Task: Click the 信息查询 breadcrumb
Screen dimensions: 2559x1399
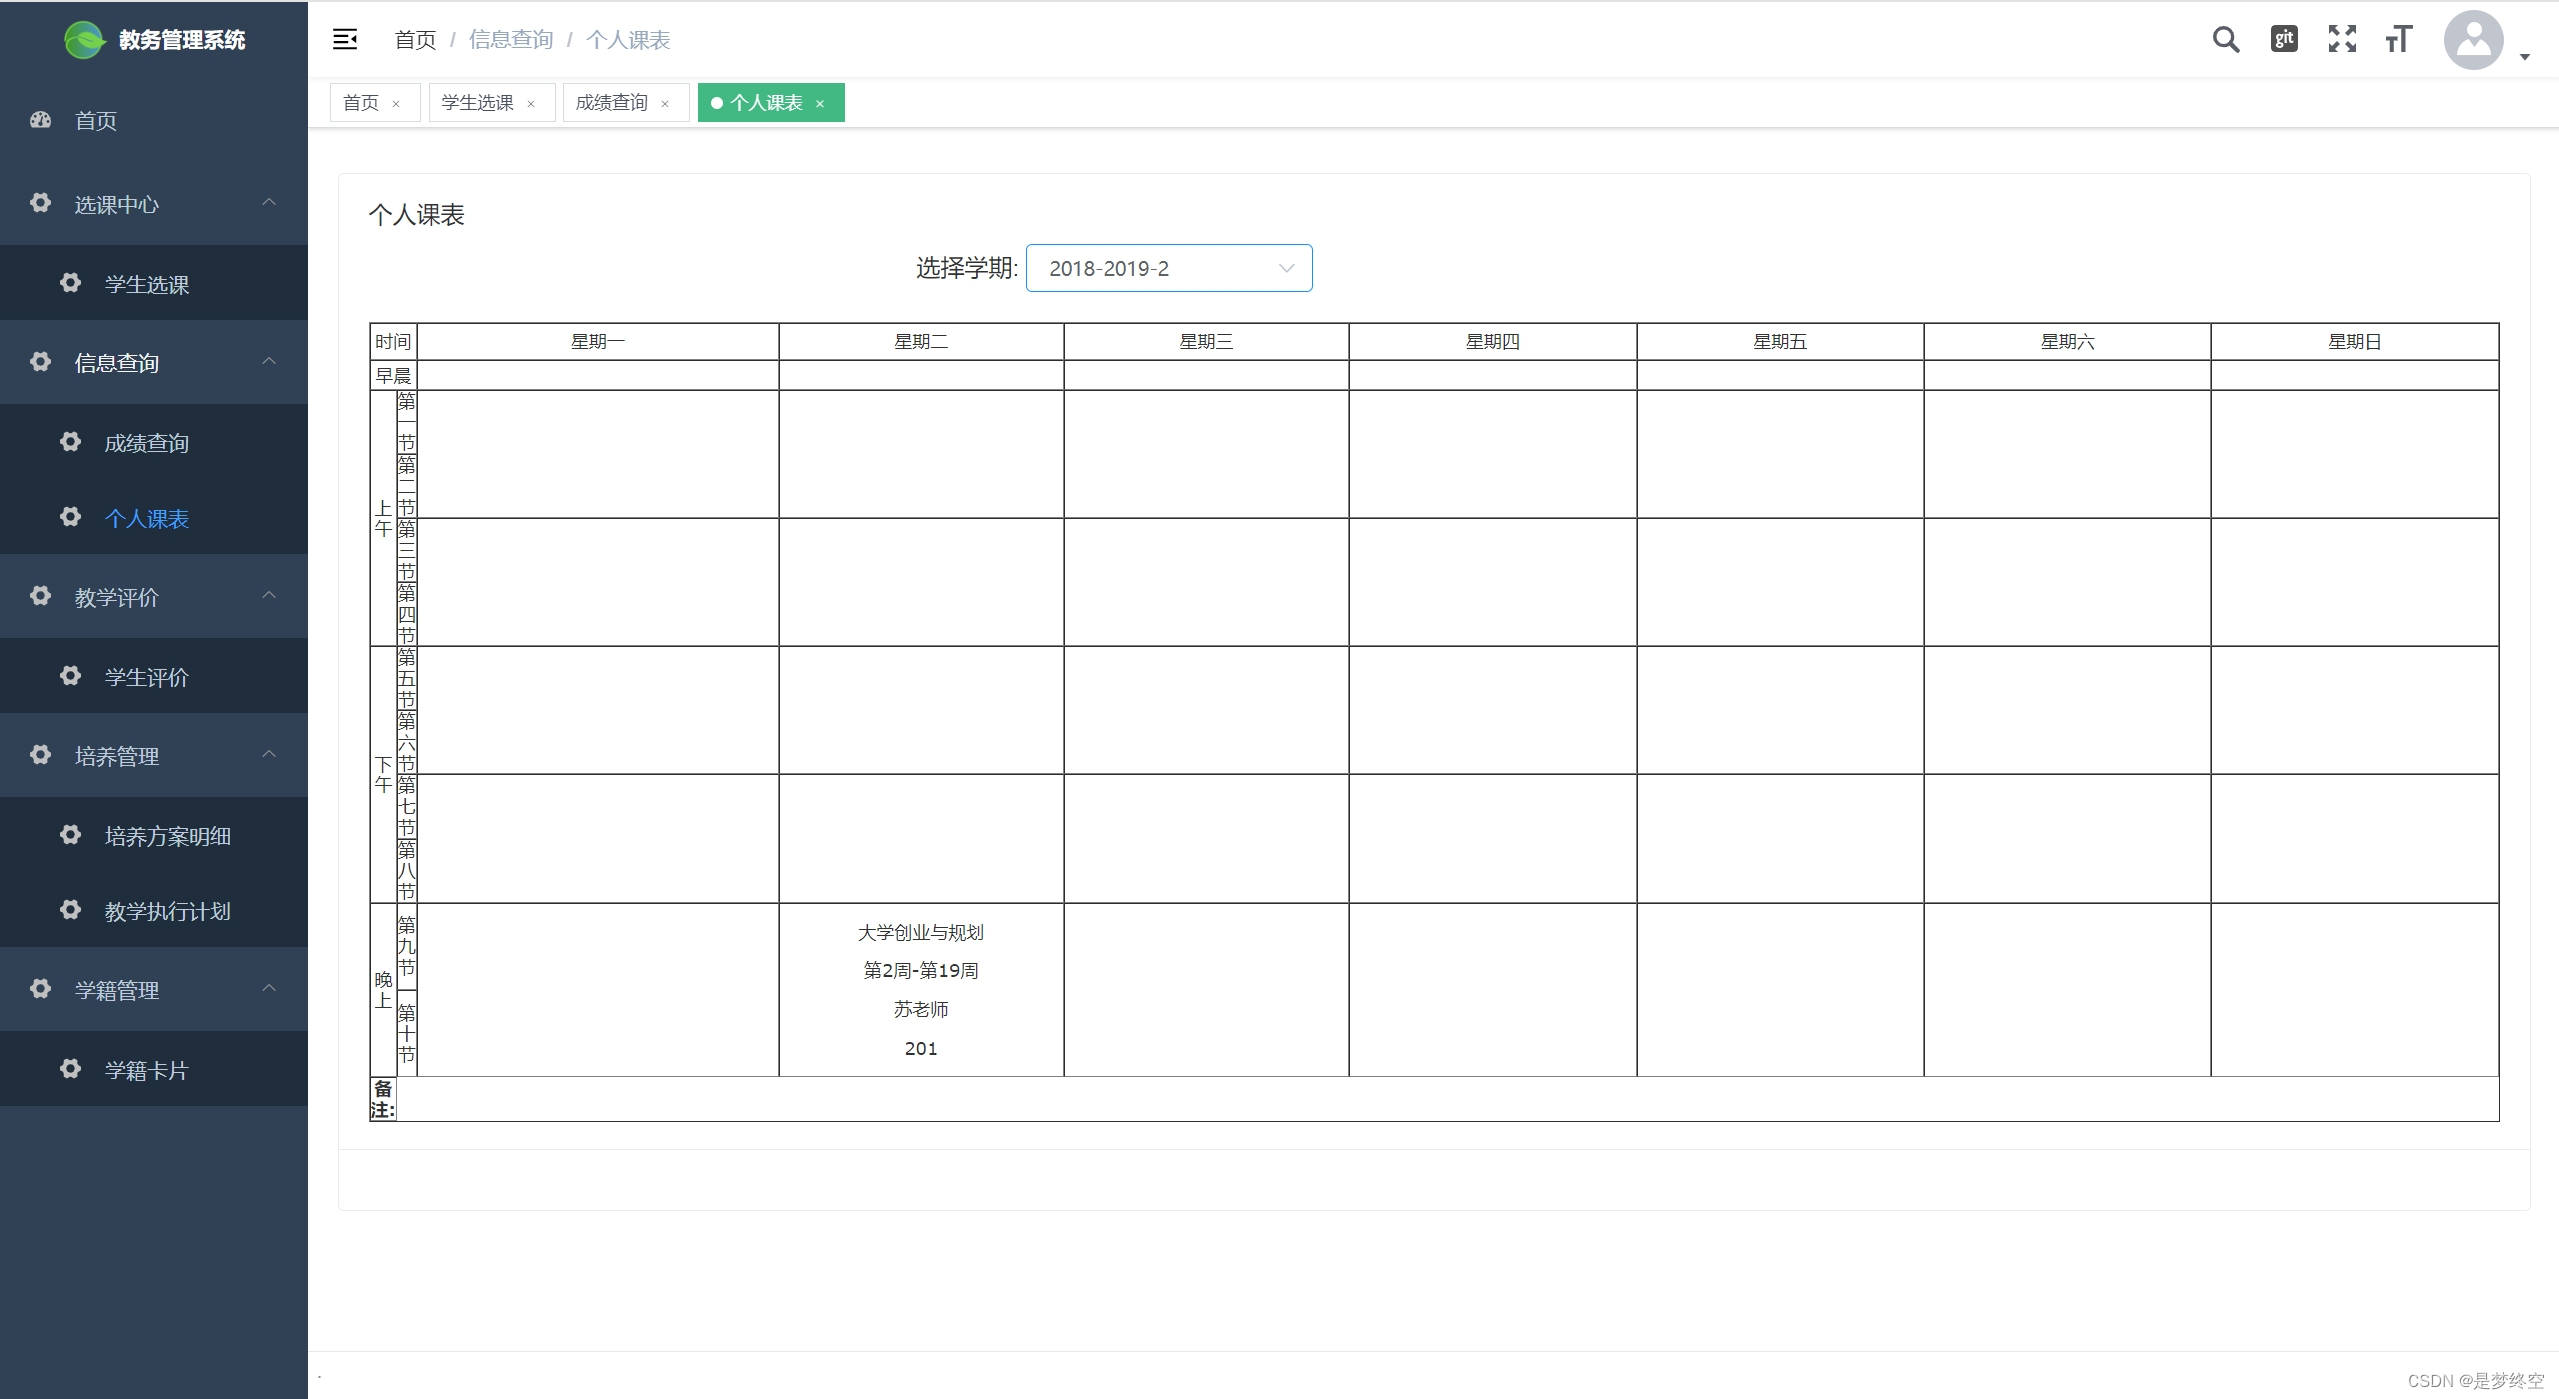Action: pyautogui.click(x=511, y=40)
